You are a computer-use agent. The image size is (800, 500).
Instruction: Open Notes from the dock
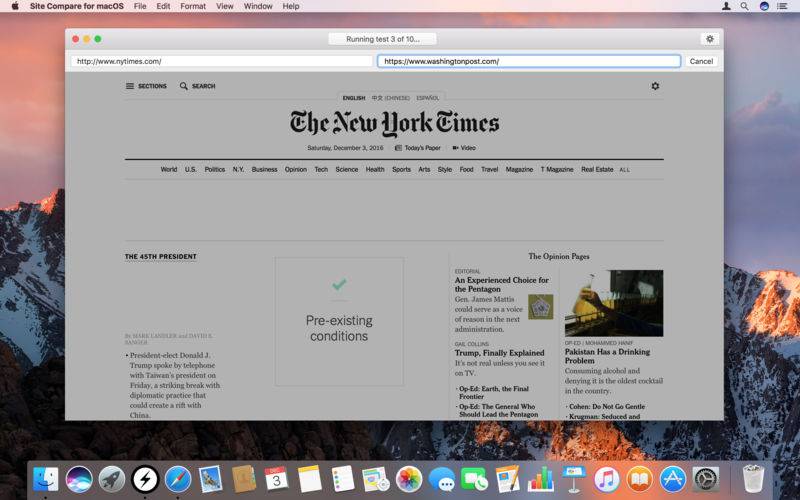click(x=310, y=480)
